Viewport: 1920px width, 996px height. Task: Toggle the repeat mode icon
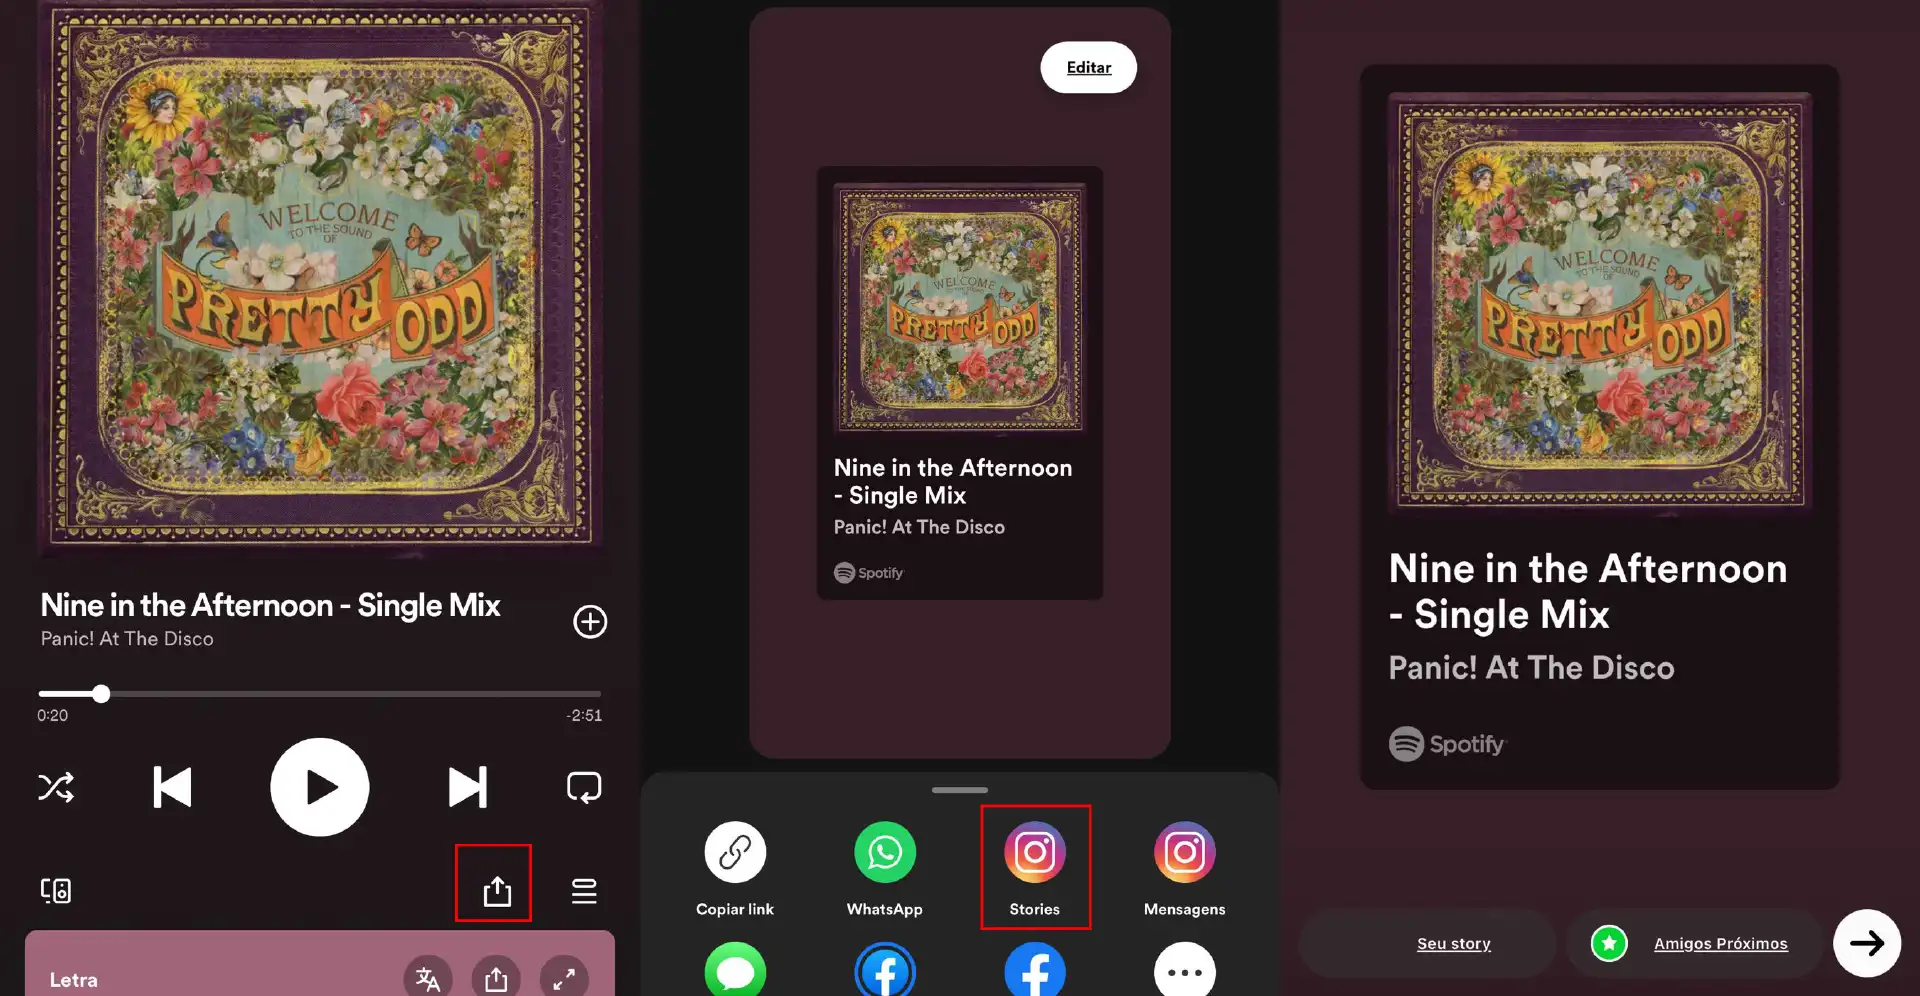(x=584, y=788)
